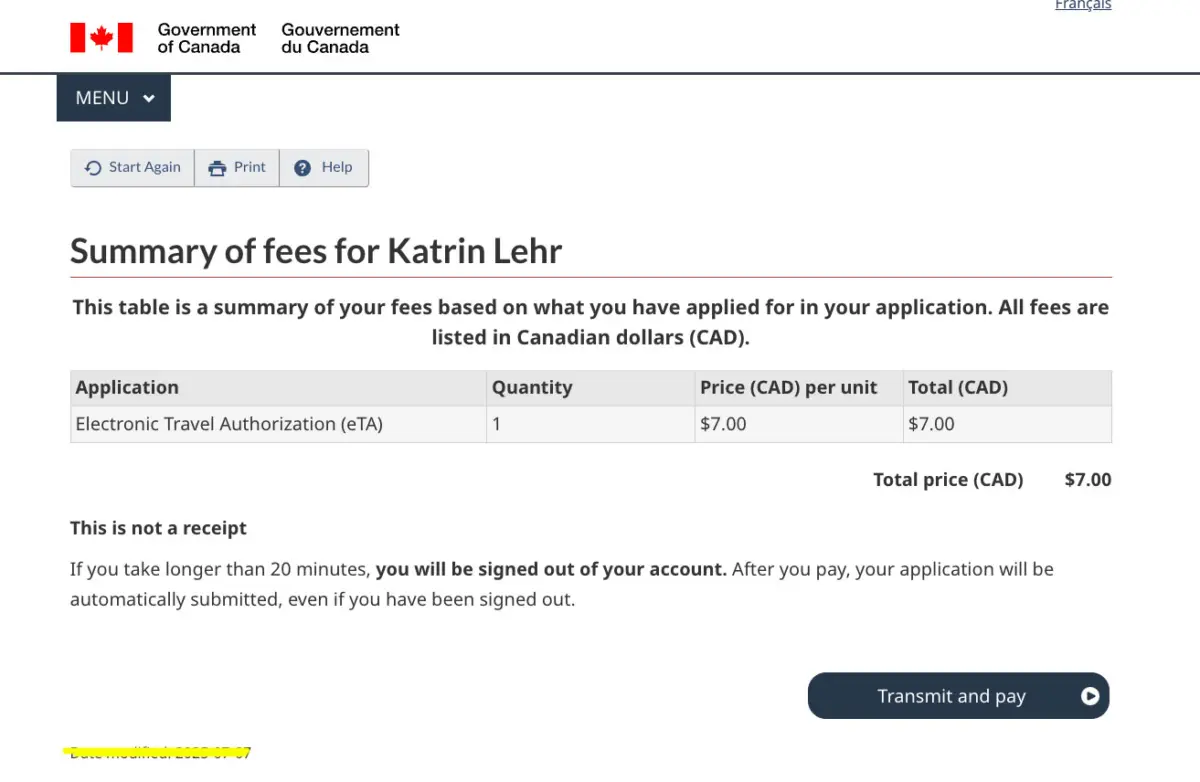Select the Electronic Travel Authorization (eTA) row
This screenshot has width=1200, height=782.
[591, 424]
